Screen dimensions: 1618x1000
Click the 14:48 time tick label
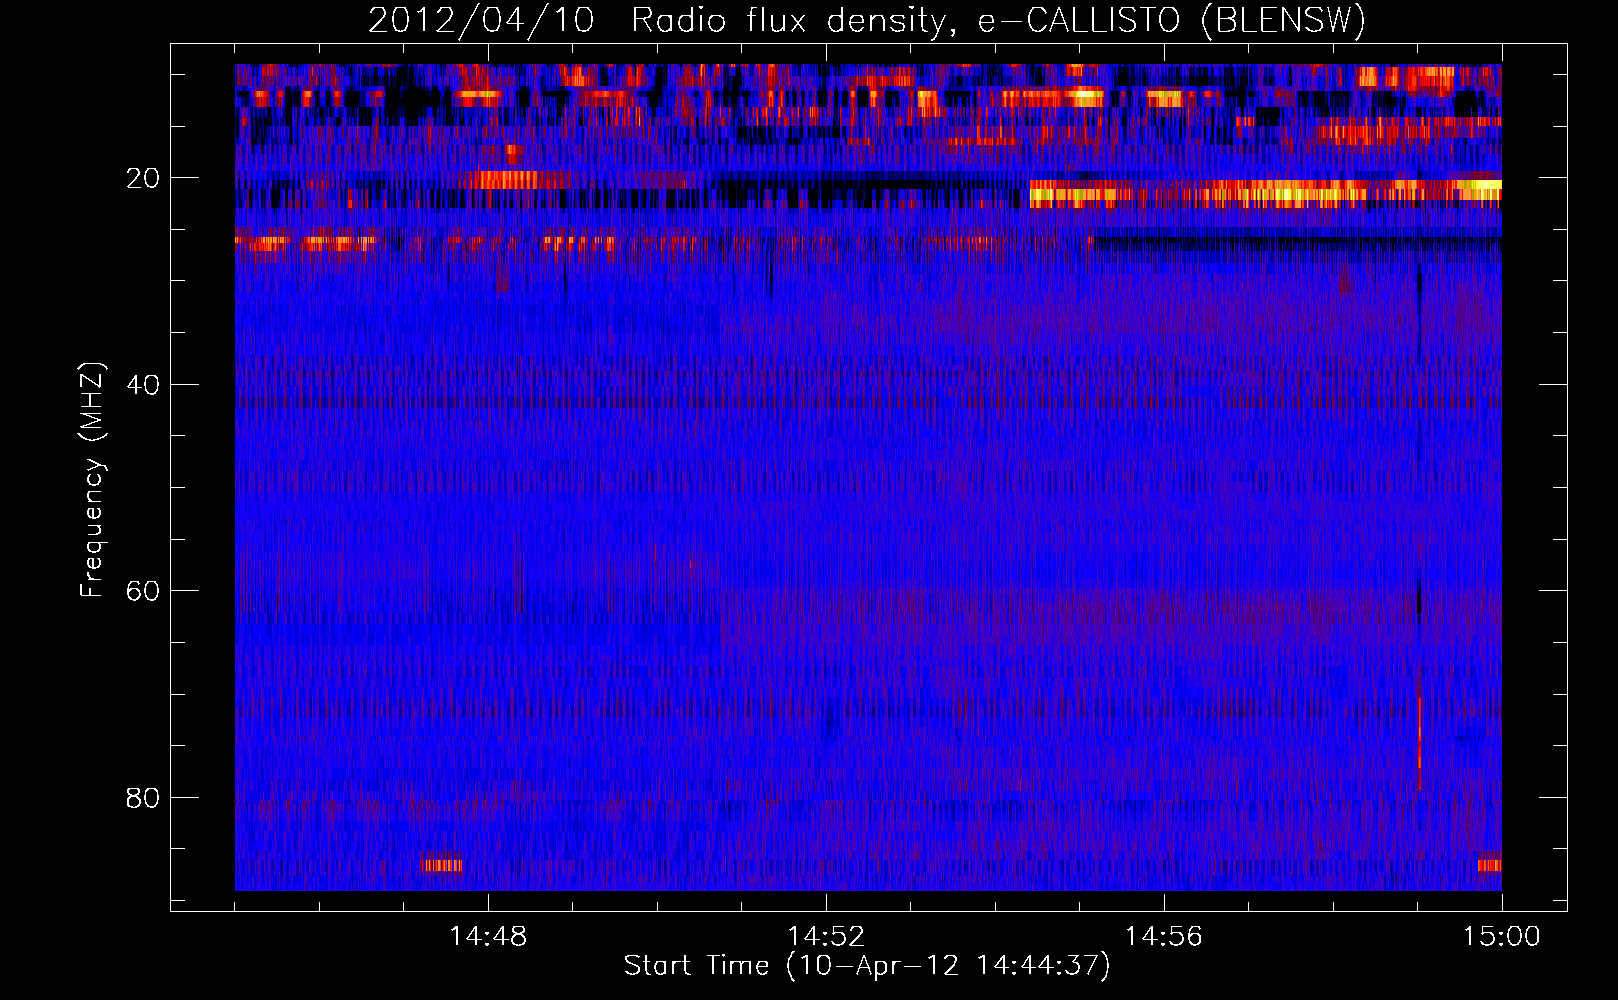tap(488, 936)
